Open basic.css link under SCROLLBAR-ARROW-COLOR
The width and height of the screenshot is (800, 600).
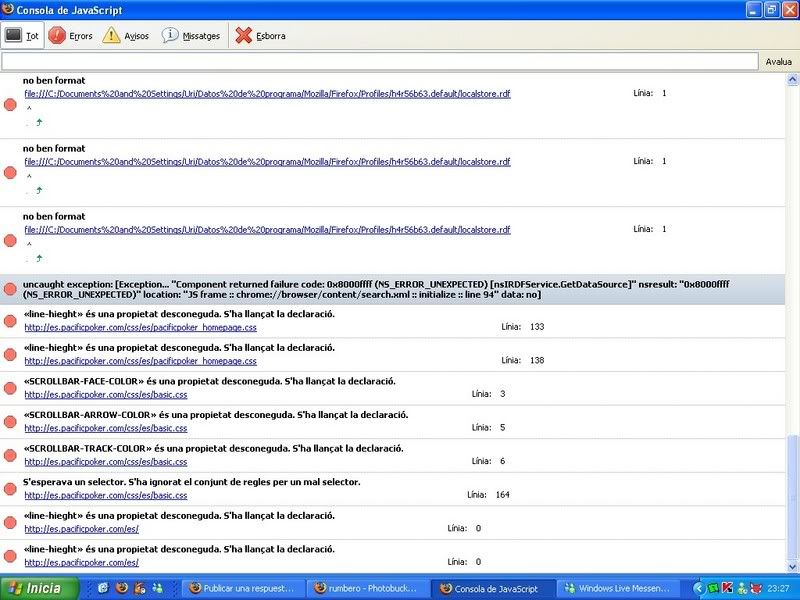[106, 429]
